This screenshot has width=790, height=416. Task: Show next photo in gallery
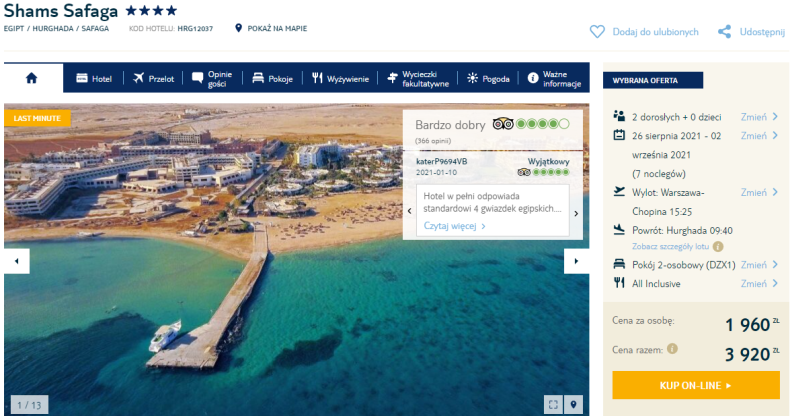click(576, 261)
